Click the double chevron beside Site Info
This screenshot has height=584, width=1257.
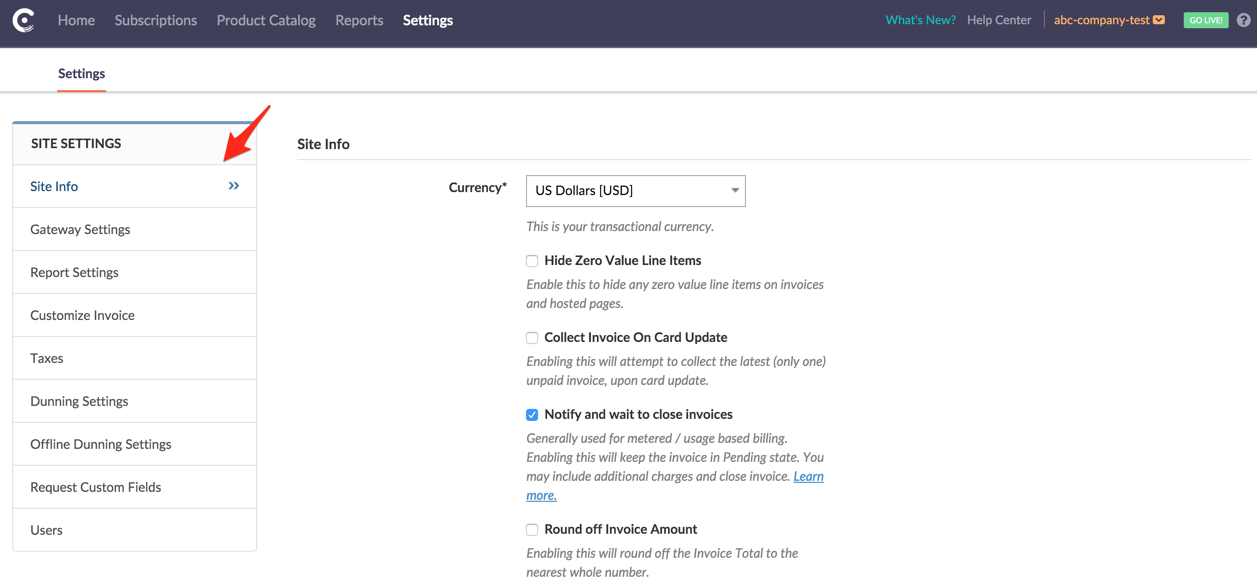233,186
